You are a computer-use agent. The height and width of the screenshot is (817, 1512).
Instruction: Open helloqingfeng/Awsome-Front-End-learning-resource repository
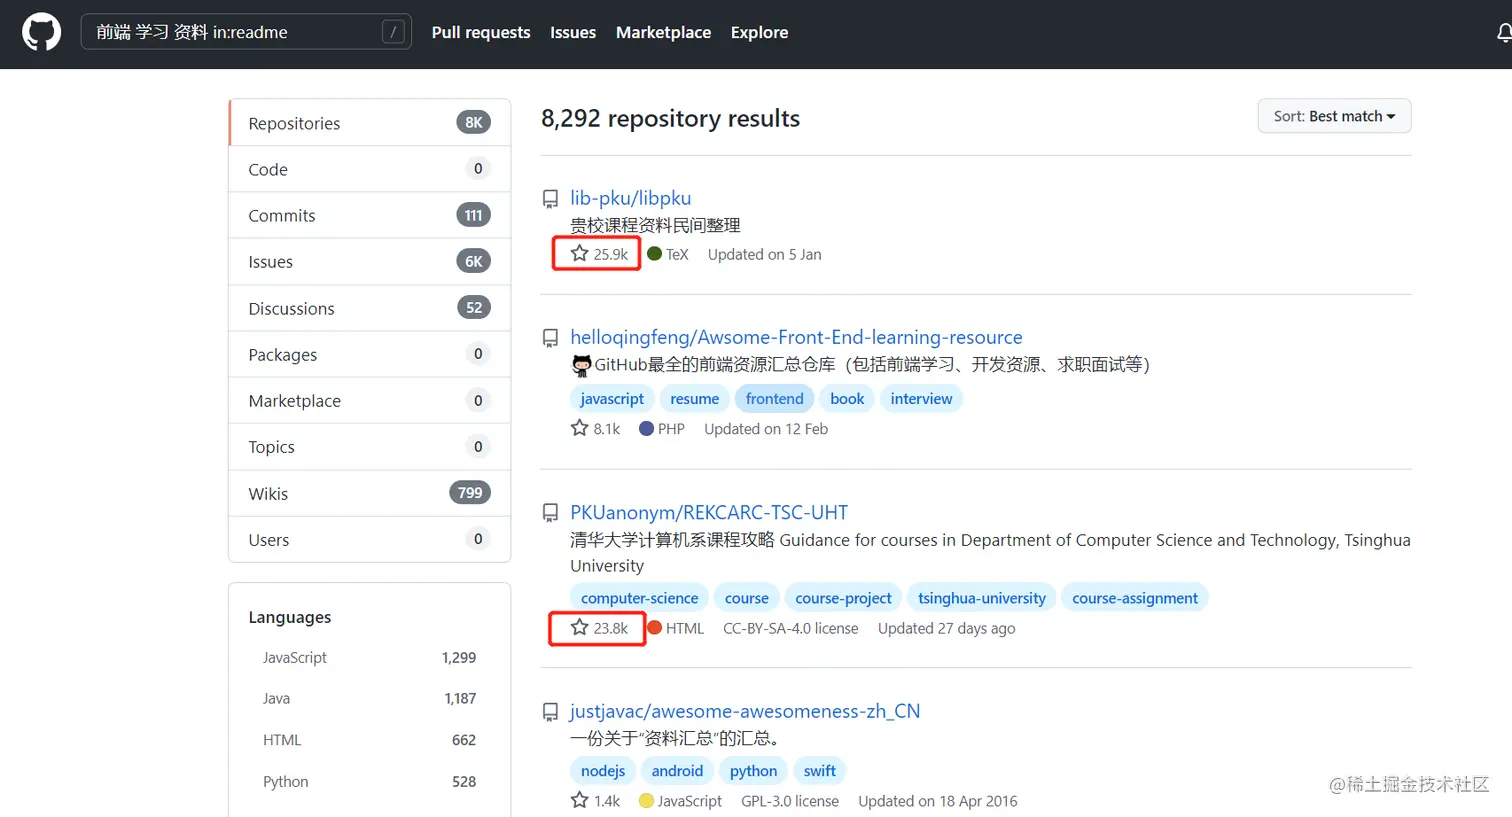tap(796, 337)
